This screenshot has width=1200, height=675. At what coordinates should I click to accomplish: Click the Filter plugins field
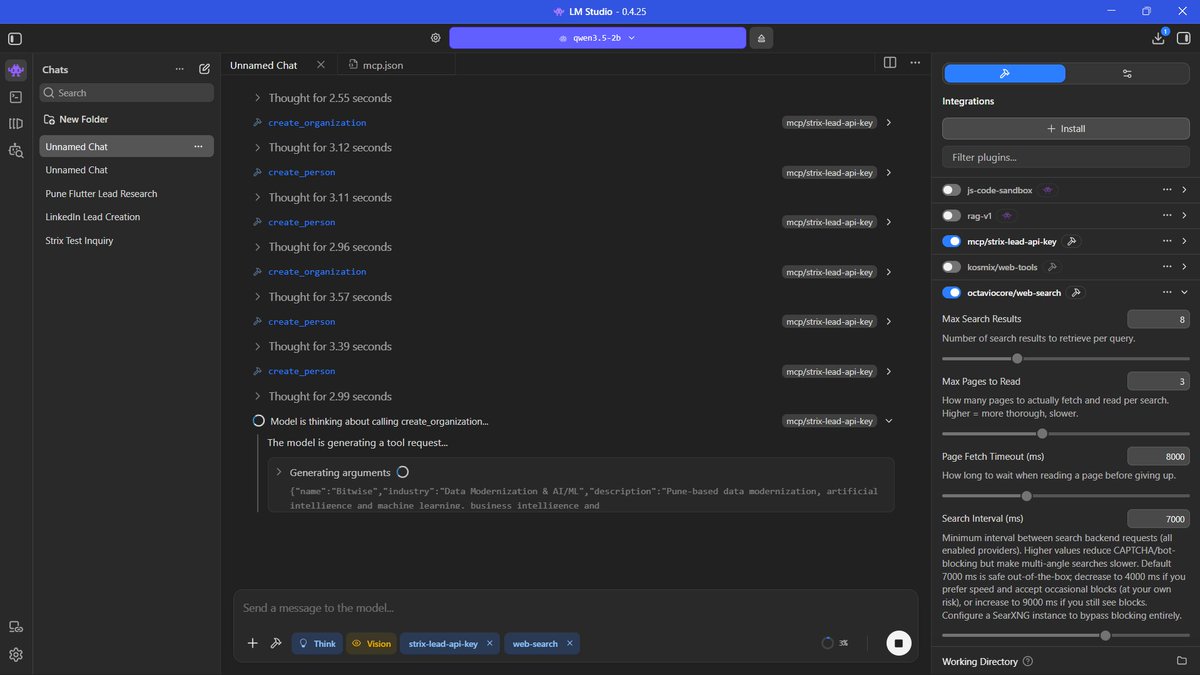coord(1065,157)
